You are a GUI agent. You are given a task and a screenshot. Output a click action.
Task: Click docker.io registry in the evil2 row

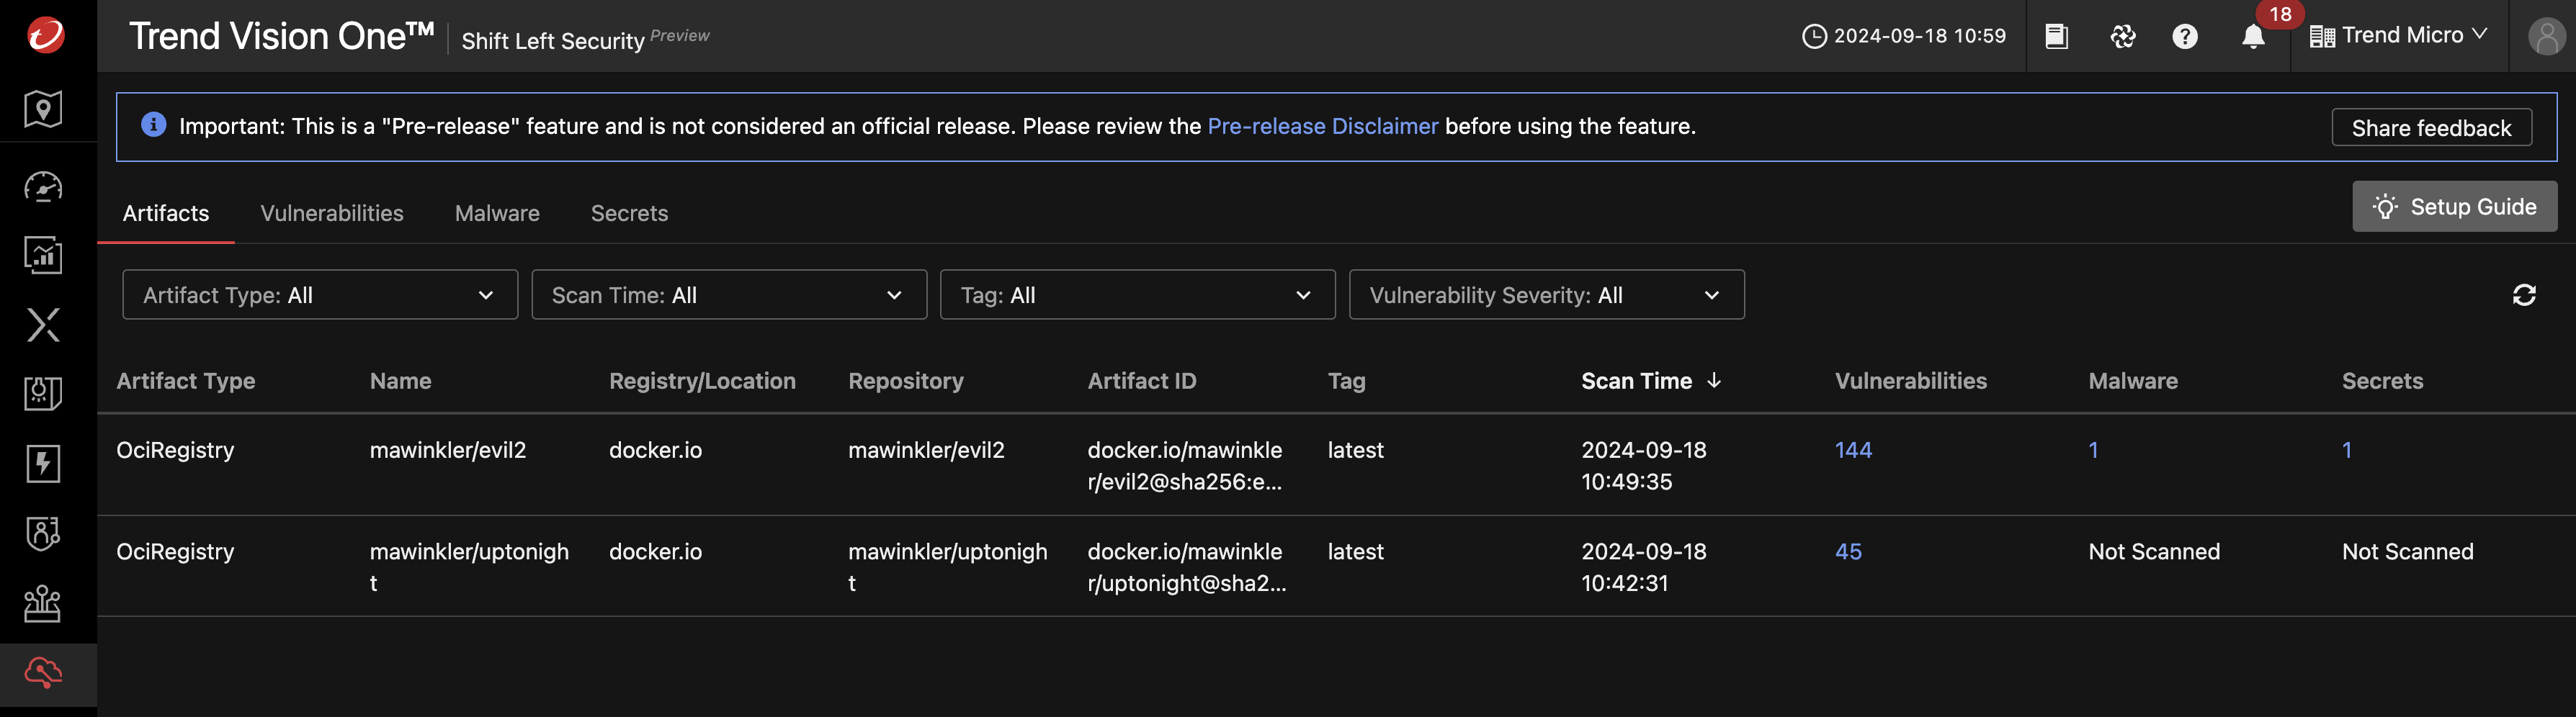[x=655, y=450]
